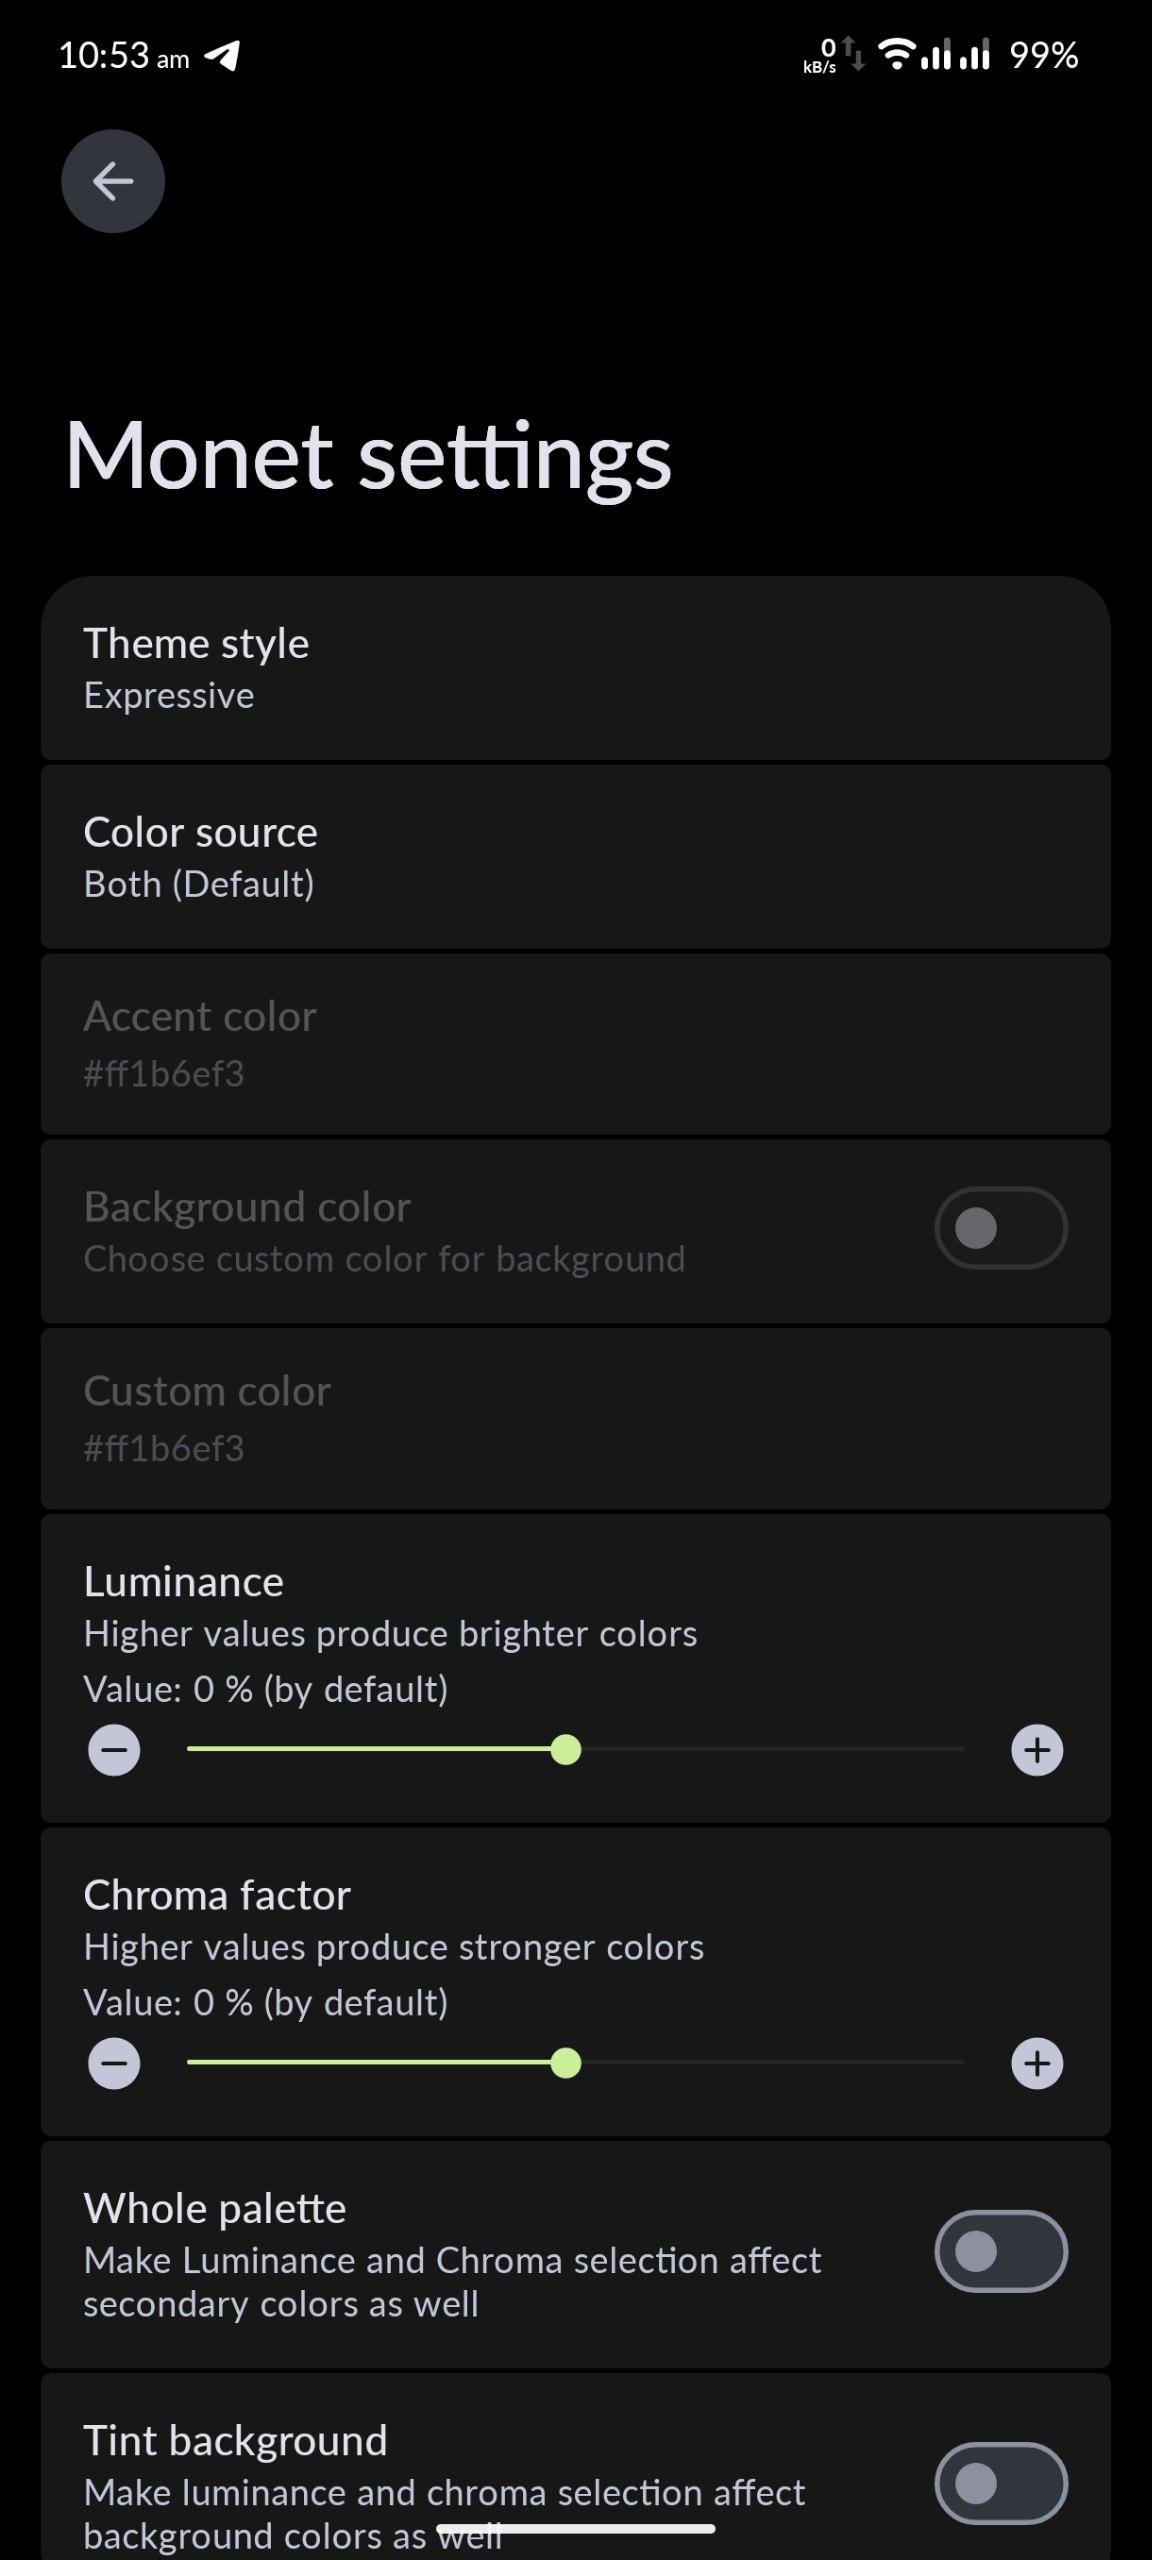Tap the Wi-Fi status icon
The image size is (1152, 2560).
click(897, 53)
